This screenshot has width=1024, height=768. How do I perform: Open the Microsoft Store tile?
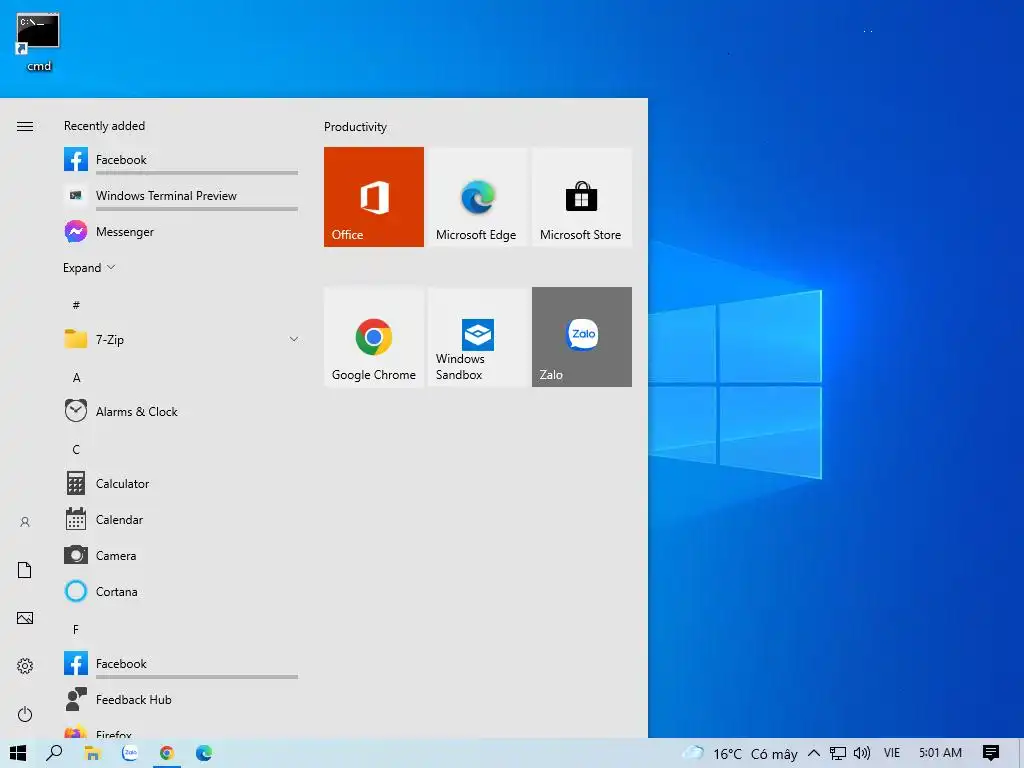[581, 197]
